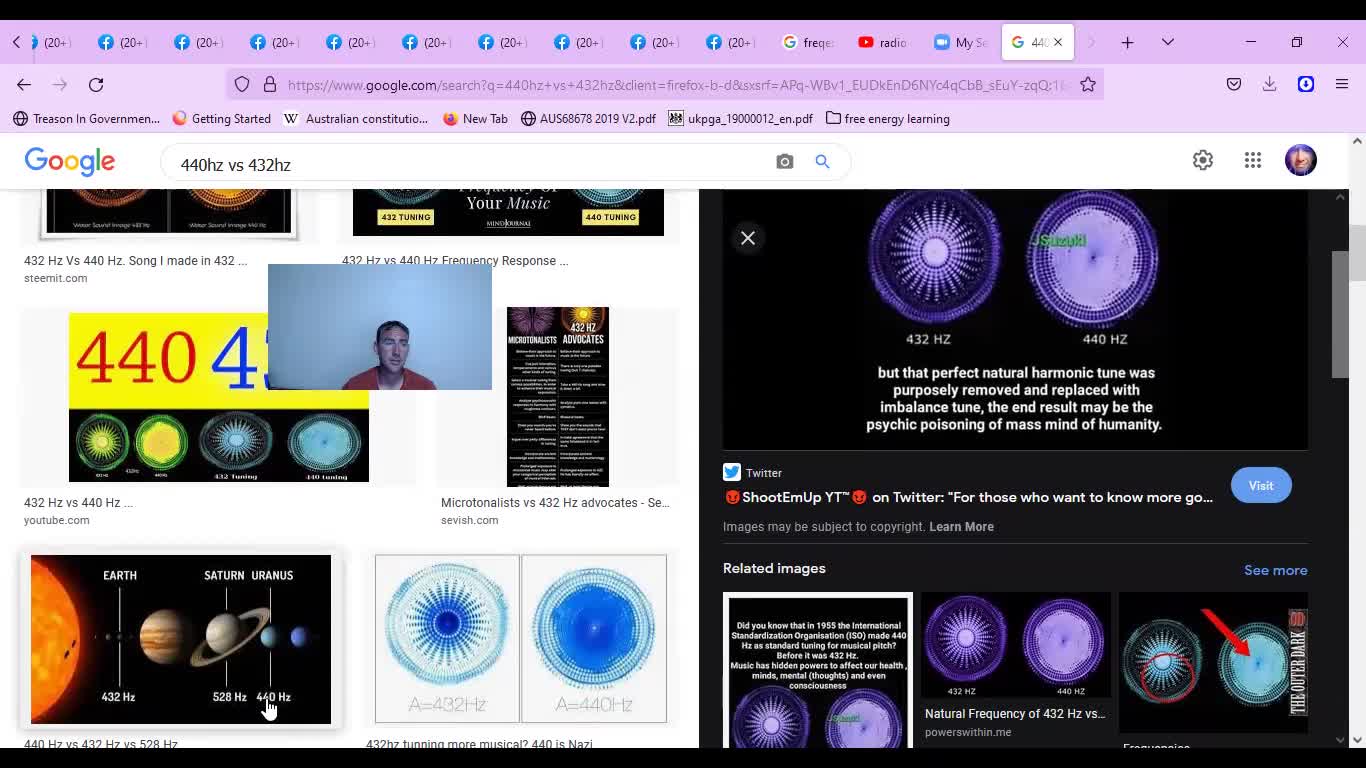The width and height of the screenshot is (1366, 768).
Task: Open ukpga_19000012_en.pdf bookmark
Action: click(741, 118)
